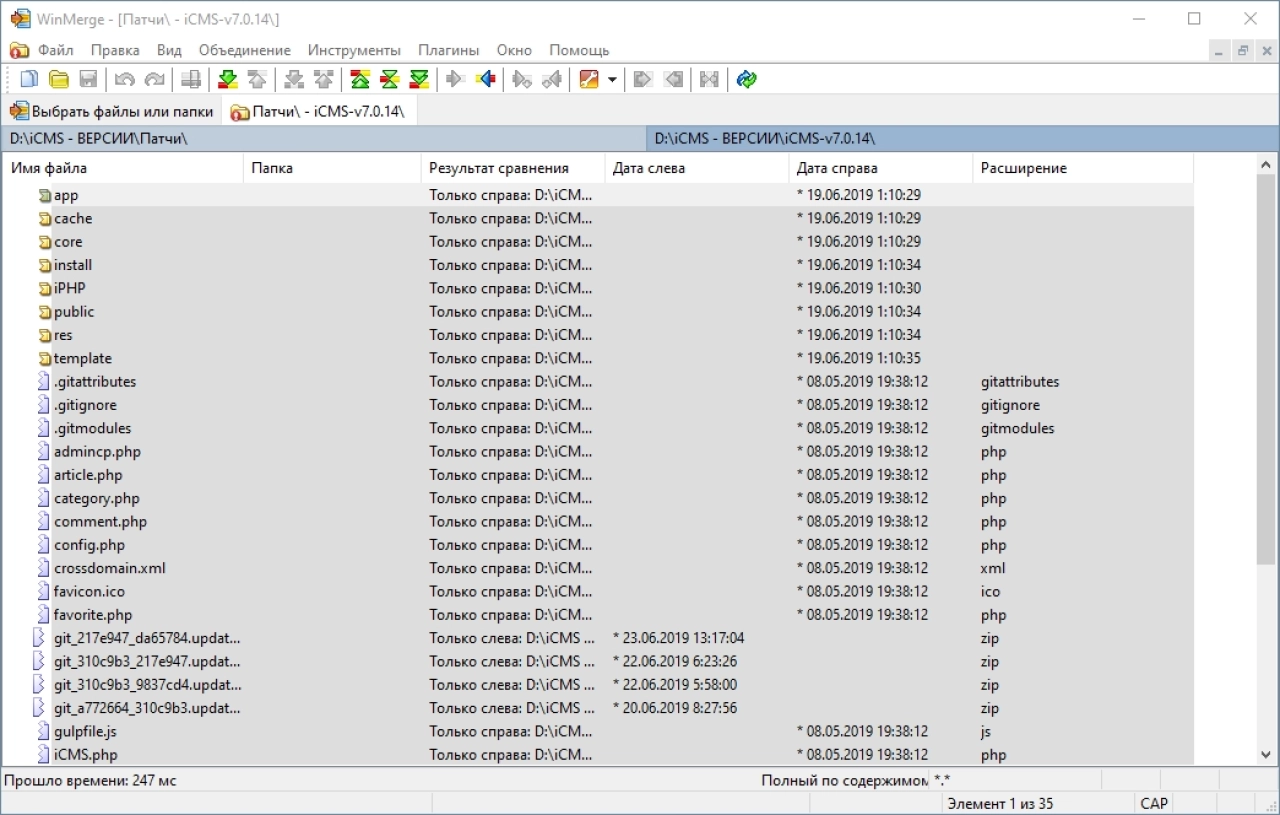Image resolution: width=1280 pixels, height=815 pixels.
Task: Sort by Дата слева column header
Action: point(697,168)
